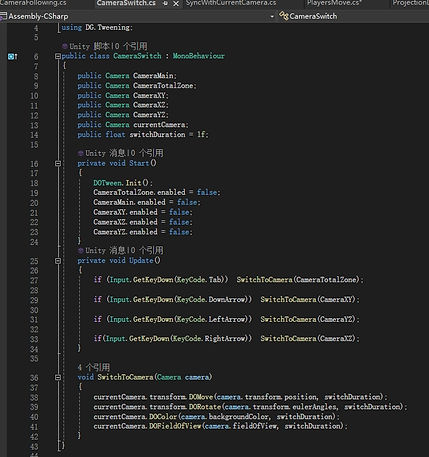Open '0 个引用' CodeLens above Update method
Screen dimensions: 429x457
[145, 250]
